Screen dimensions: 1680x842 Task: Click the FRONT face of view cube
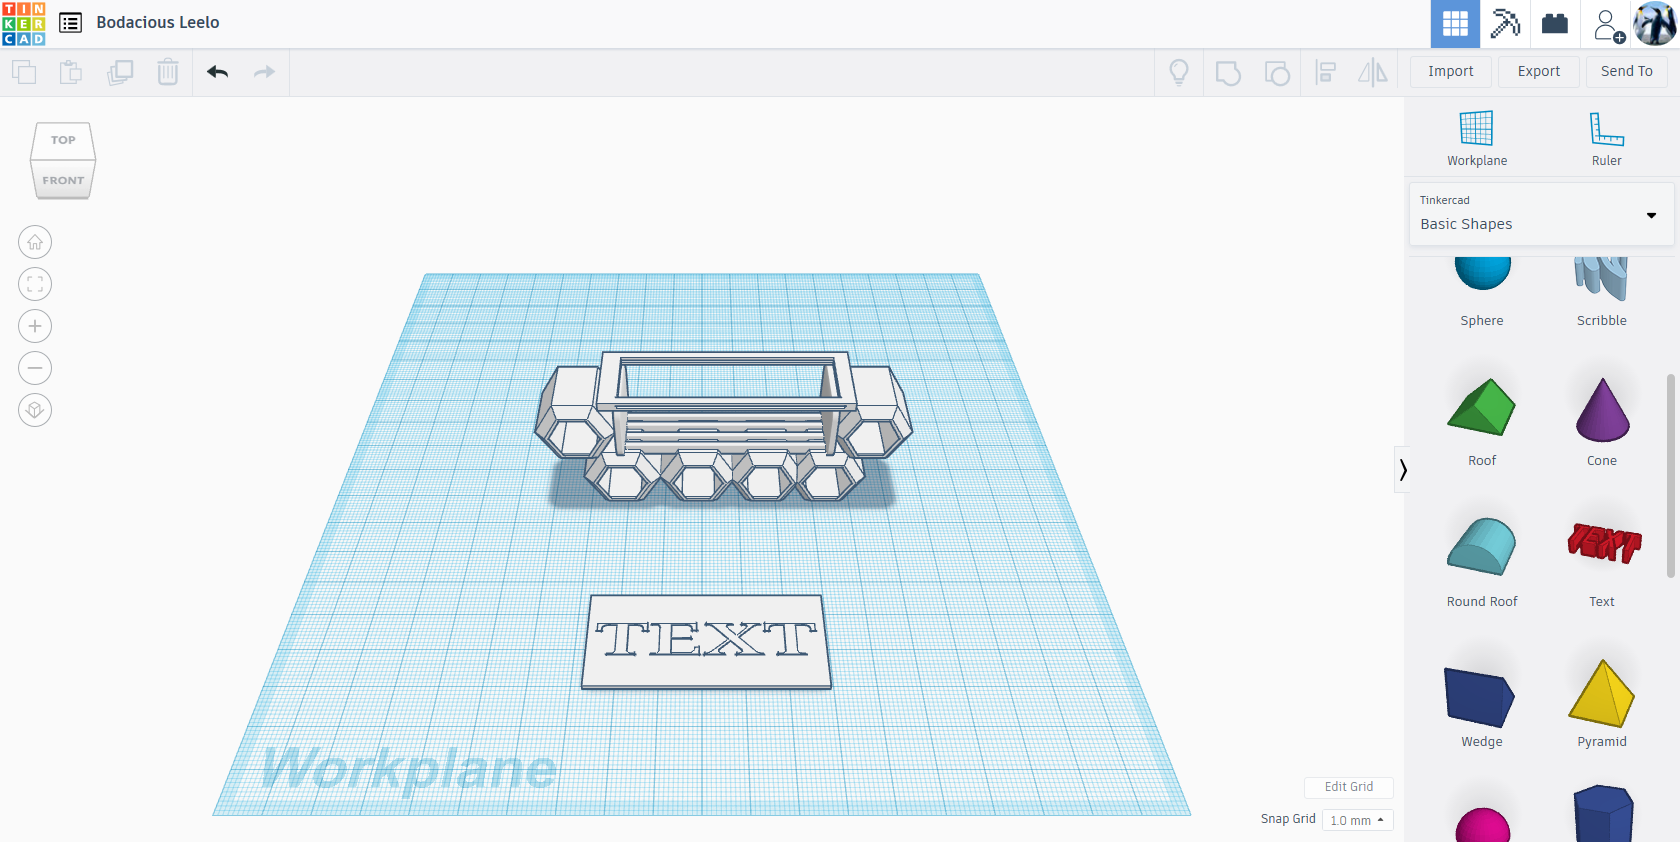coord(63,180)
